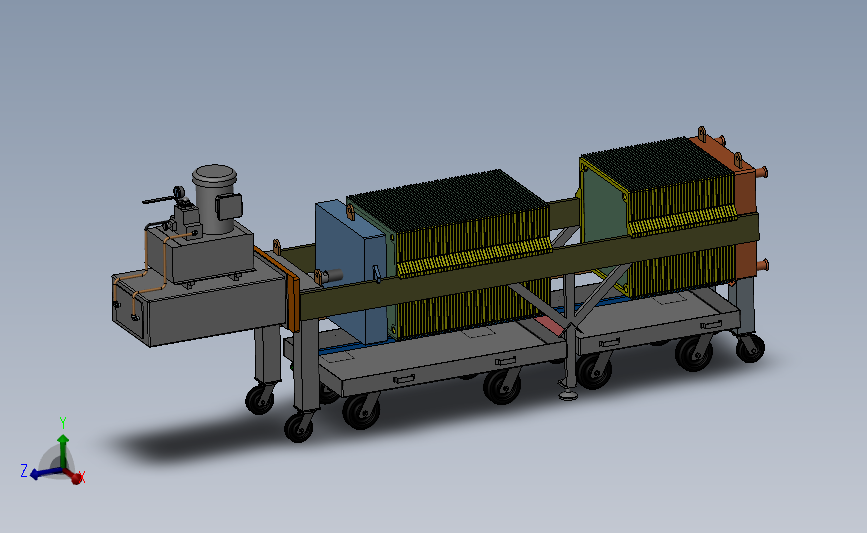Click the red X axis of the triad

click(73, 476)
